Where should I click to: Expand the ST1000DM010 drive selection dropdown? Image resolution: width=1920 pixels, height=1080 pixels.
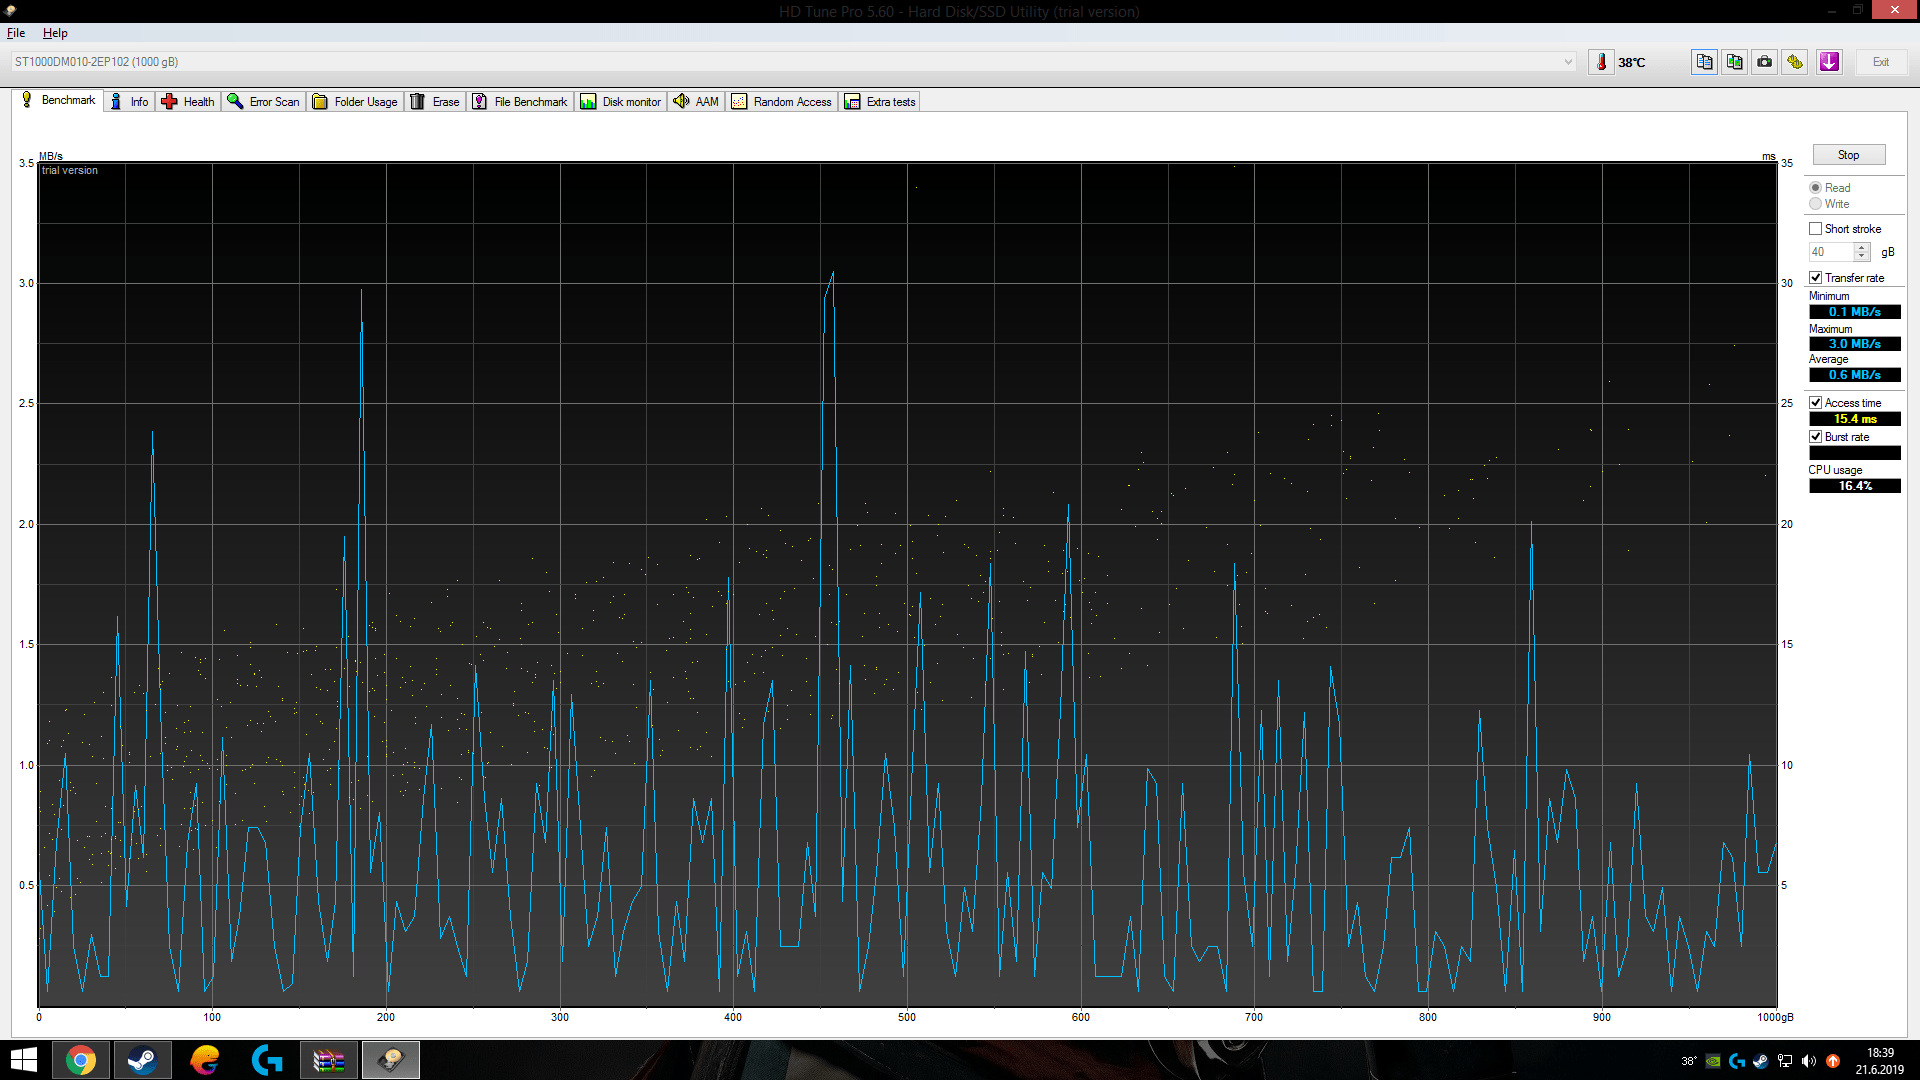1568,62
